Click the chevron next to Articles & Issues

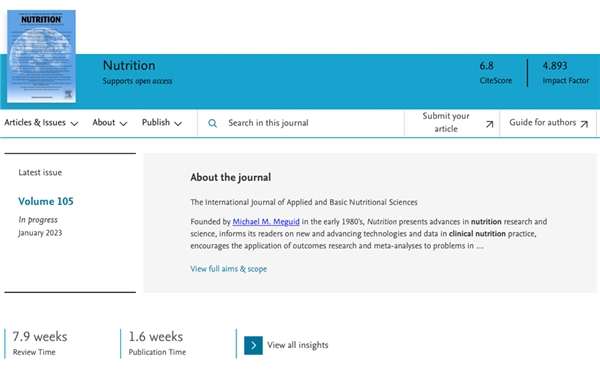[75, 124]
